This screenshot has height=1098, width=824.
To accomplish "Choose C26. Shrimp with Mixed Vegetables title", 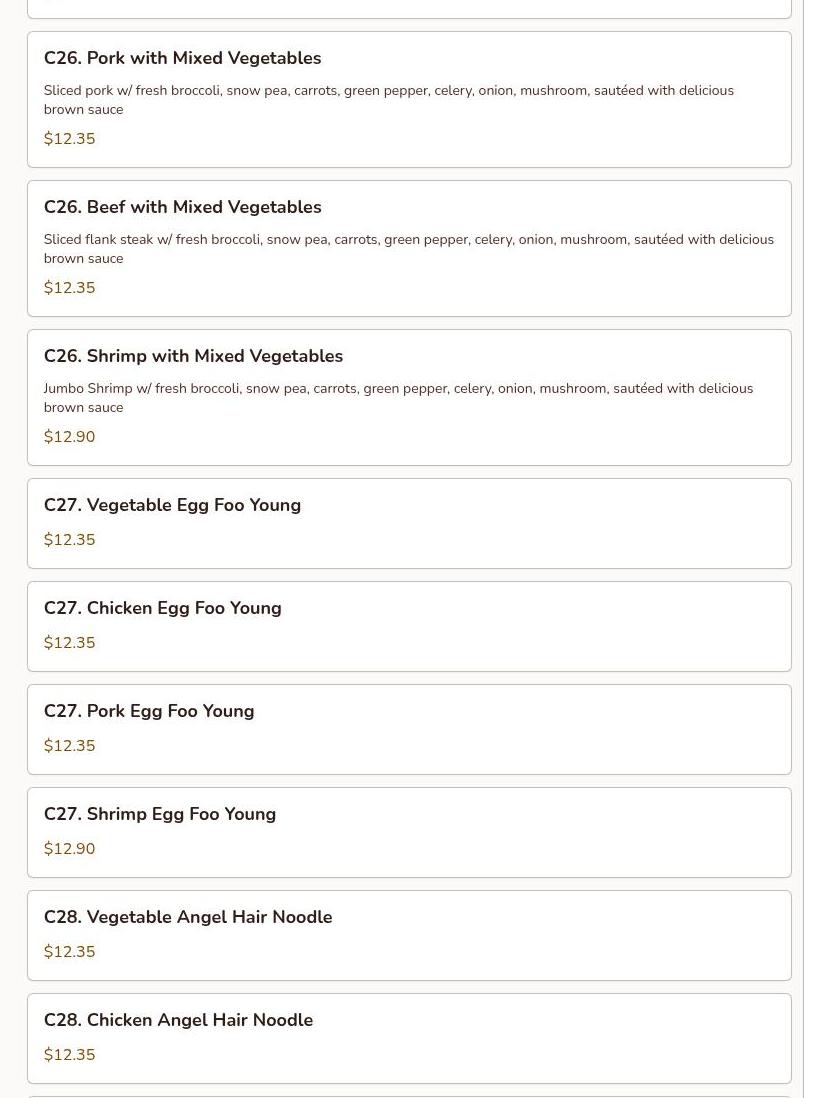I will tap(193, 356).
